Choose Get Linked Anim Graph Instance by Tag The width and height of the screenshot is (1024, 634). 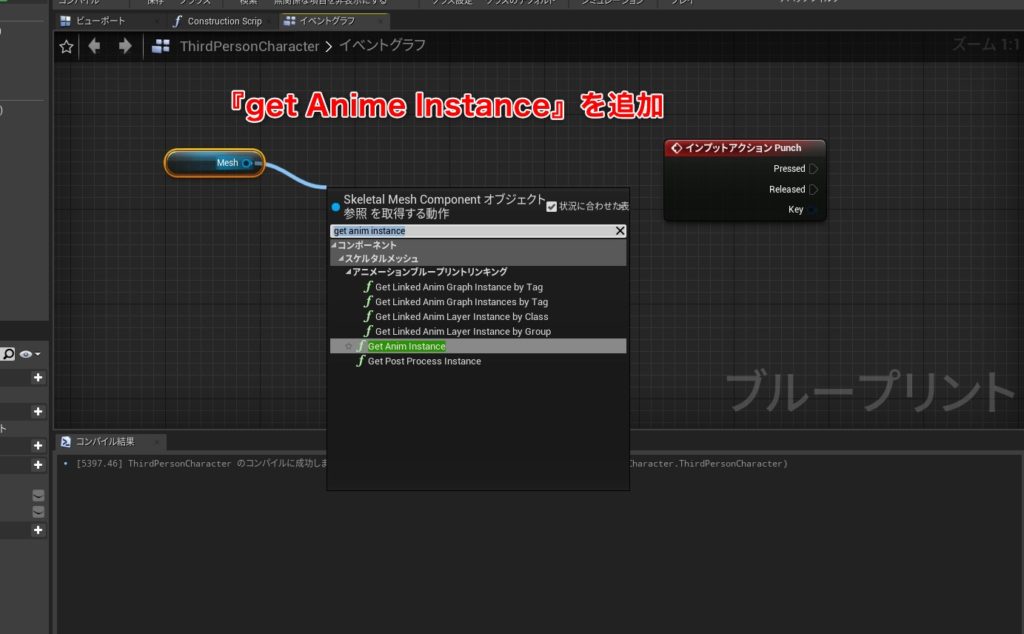point(458,287)
